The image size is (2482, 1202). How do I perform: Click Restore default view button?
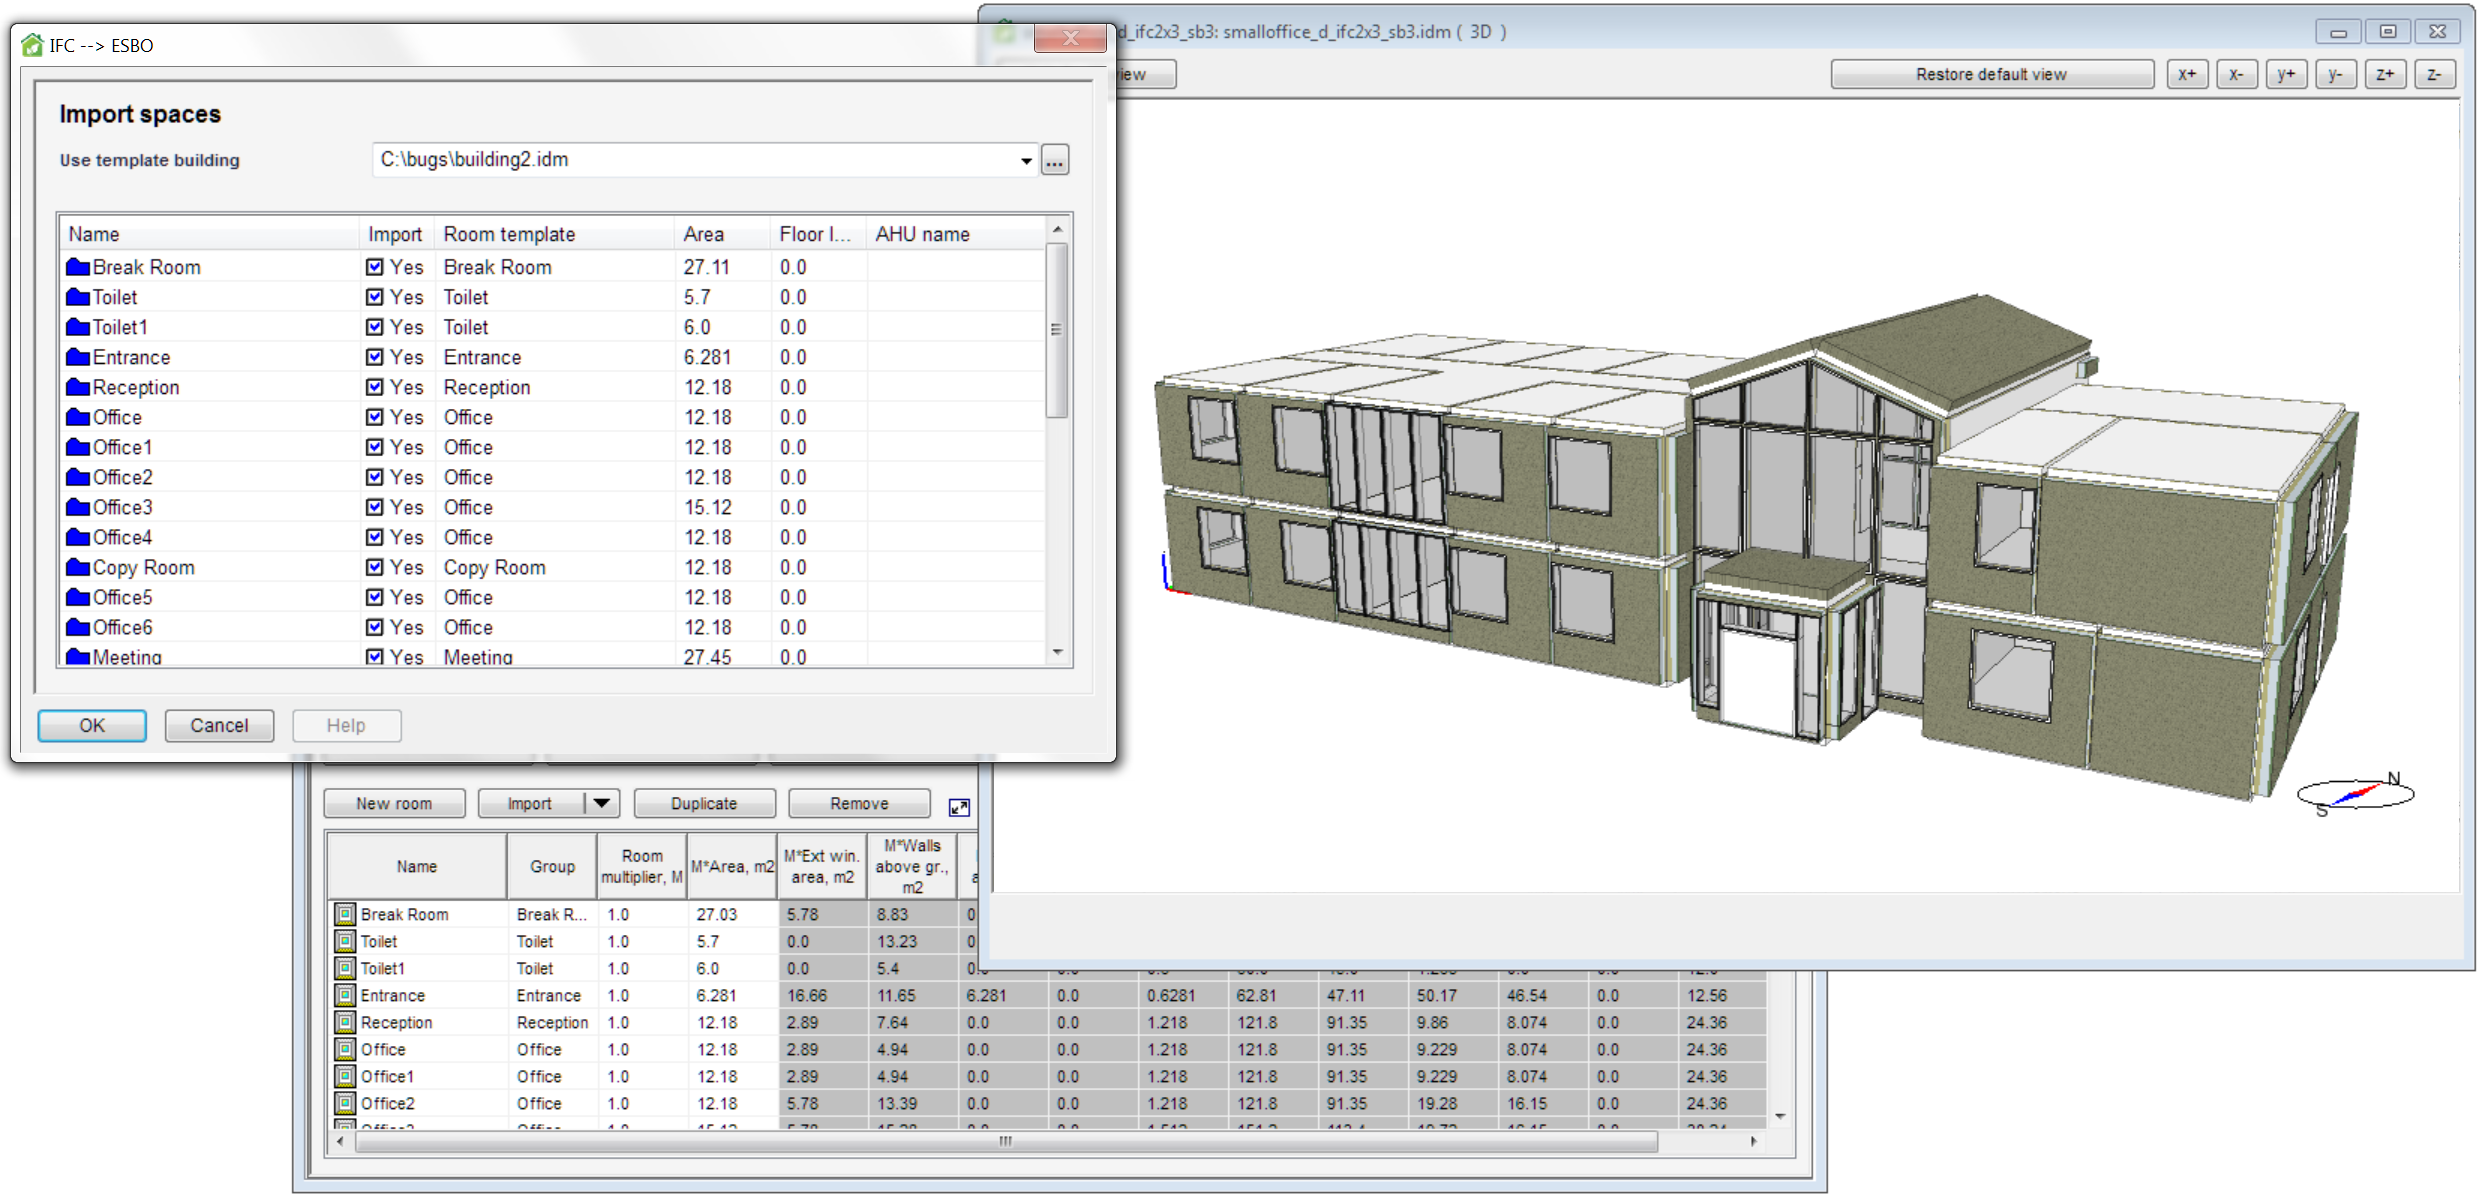coord(1991,74)
